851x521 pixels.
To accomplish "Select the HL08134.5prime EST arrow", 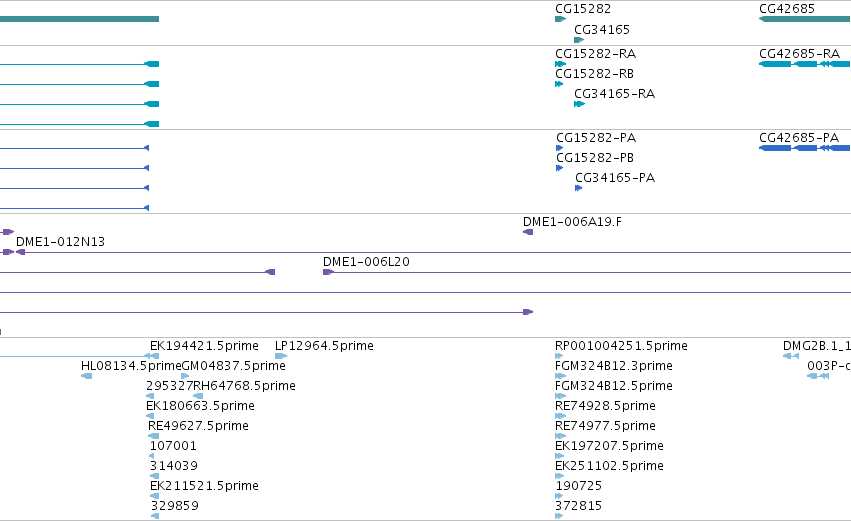I will (86, 376).
